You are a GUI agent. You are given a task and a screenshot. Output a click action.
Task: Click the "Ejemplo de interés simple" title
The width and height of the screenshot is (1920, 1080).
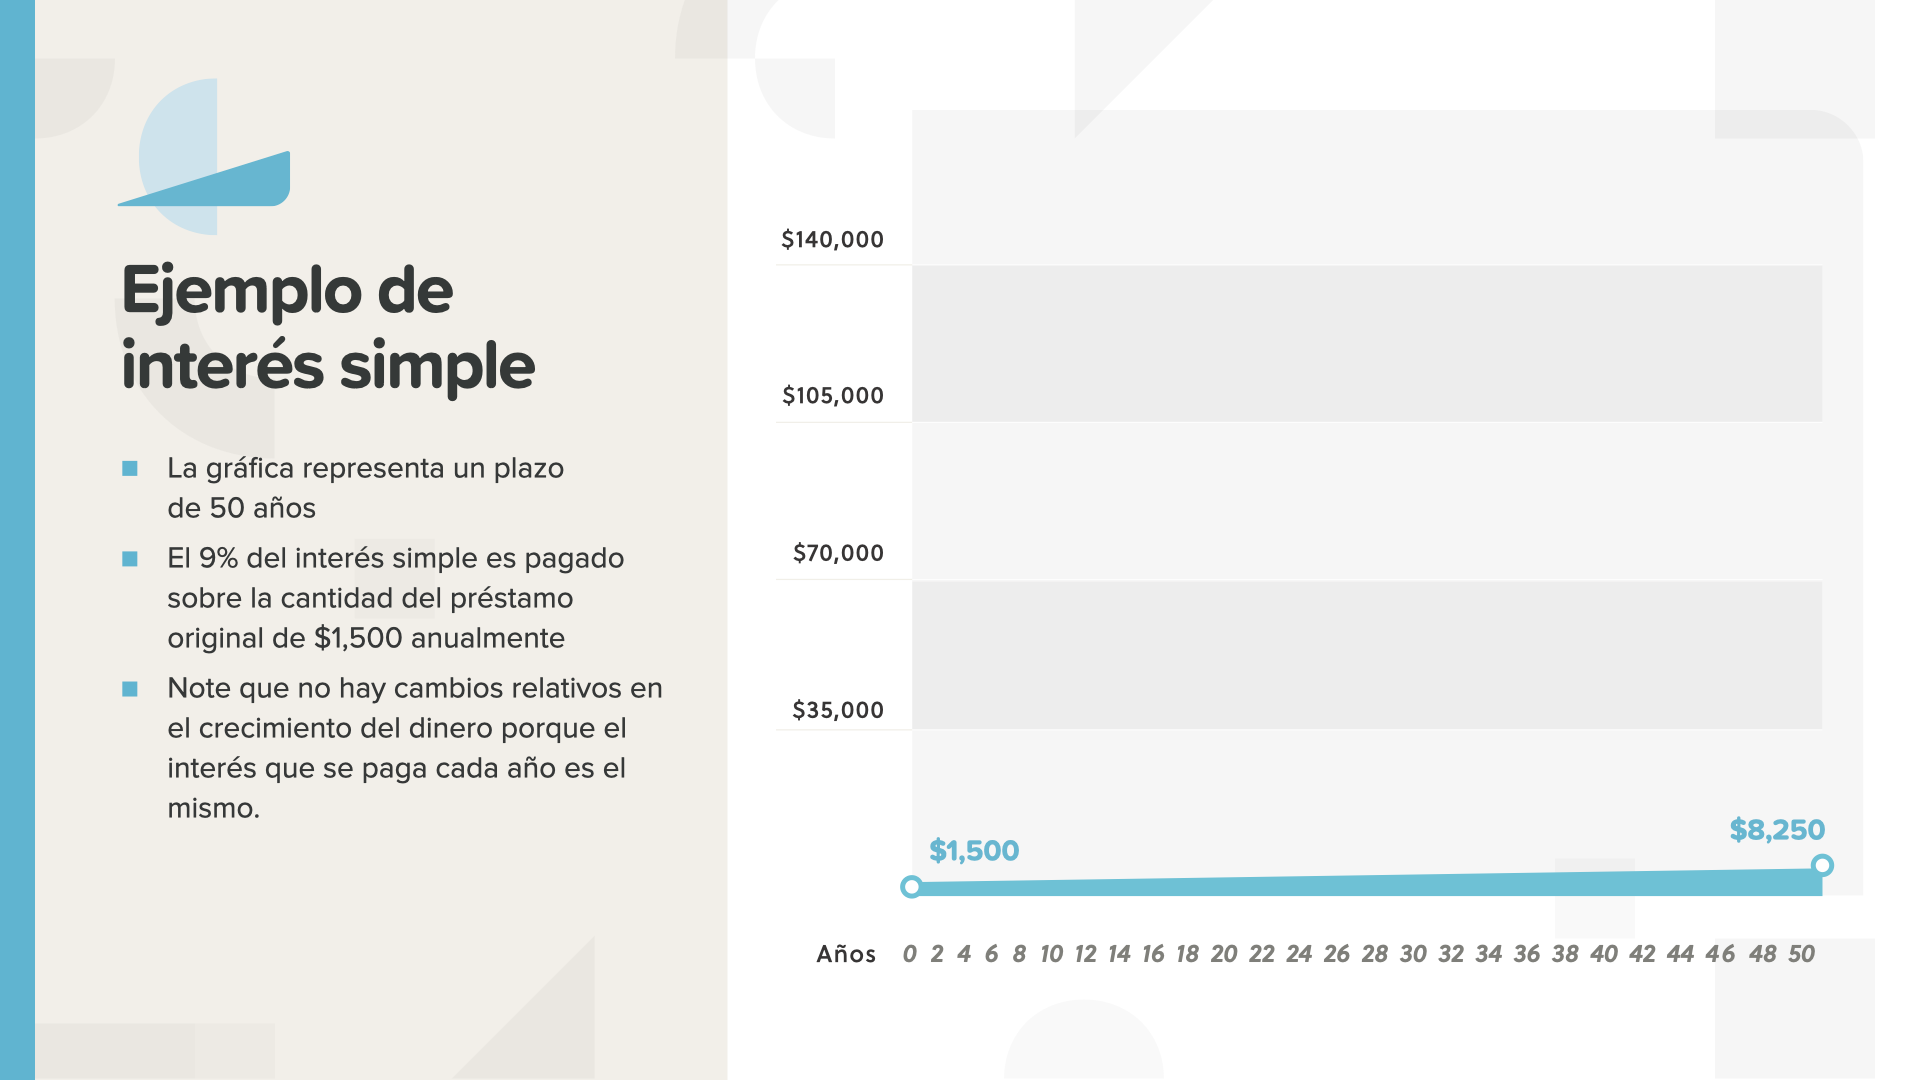(328, 327)
